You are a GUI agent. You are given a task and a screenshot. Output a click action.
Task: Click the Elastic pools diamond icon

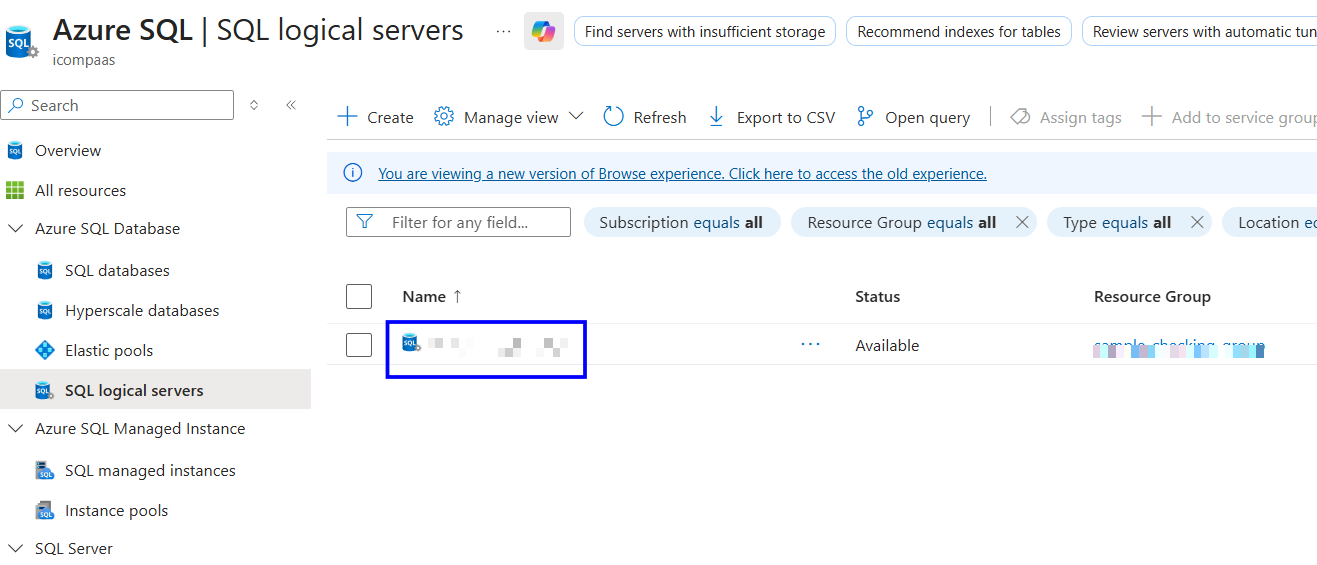point(45,351)
